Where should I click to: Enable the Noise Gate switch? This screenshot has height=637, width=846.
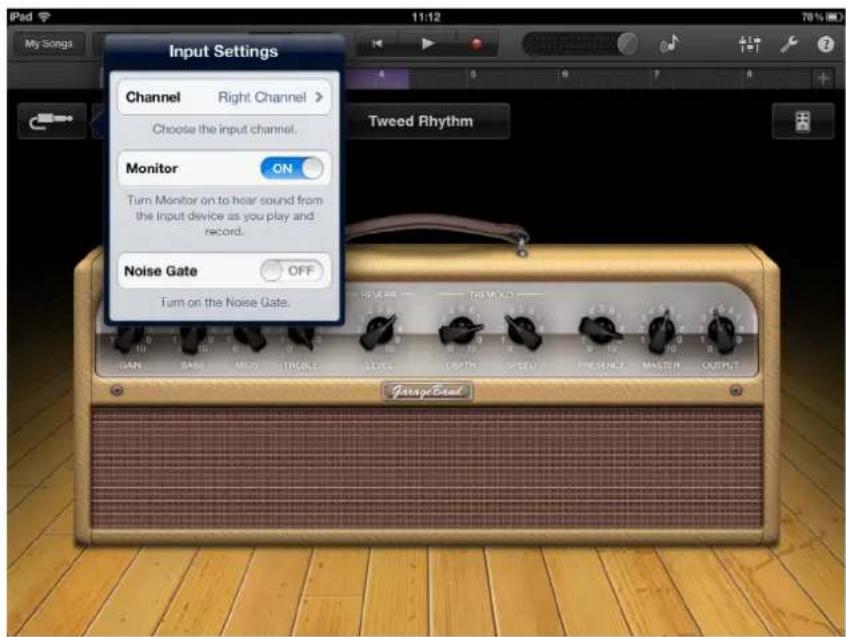click(292, 271)
